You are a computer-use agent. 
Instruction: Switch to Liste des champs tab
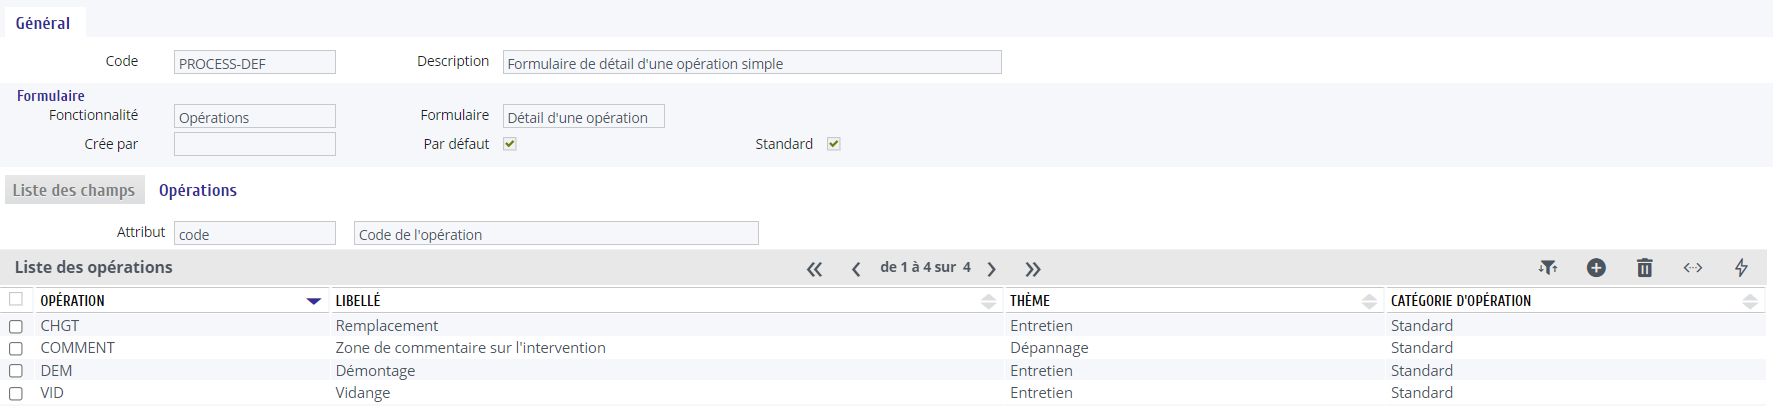[74, 190]
